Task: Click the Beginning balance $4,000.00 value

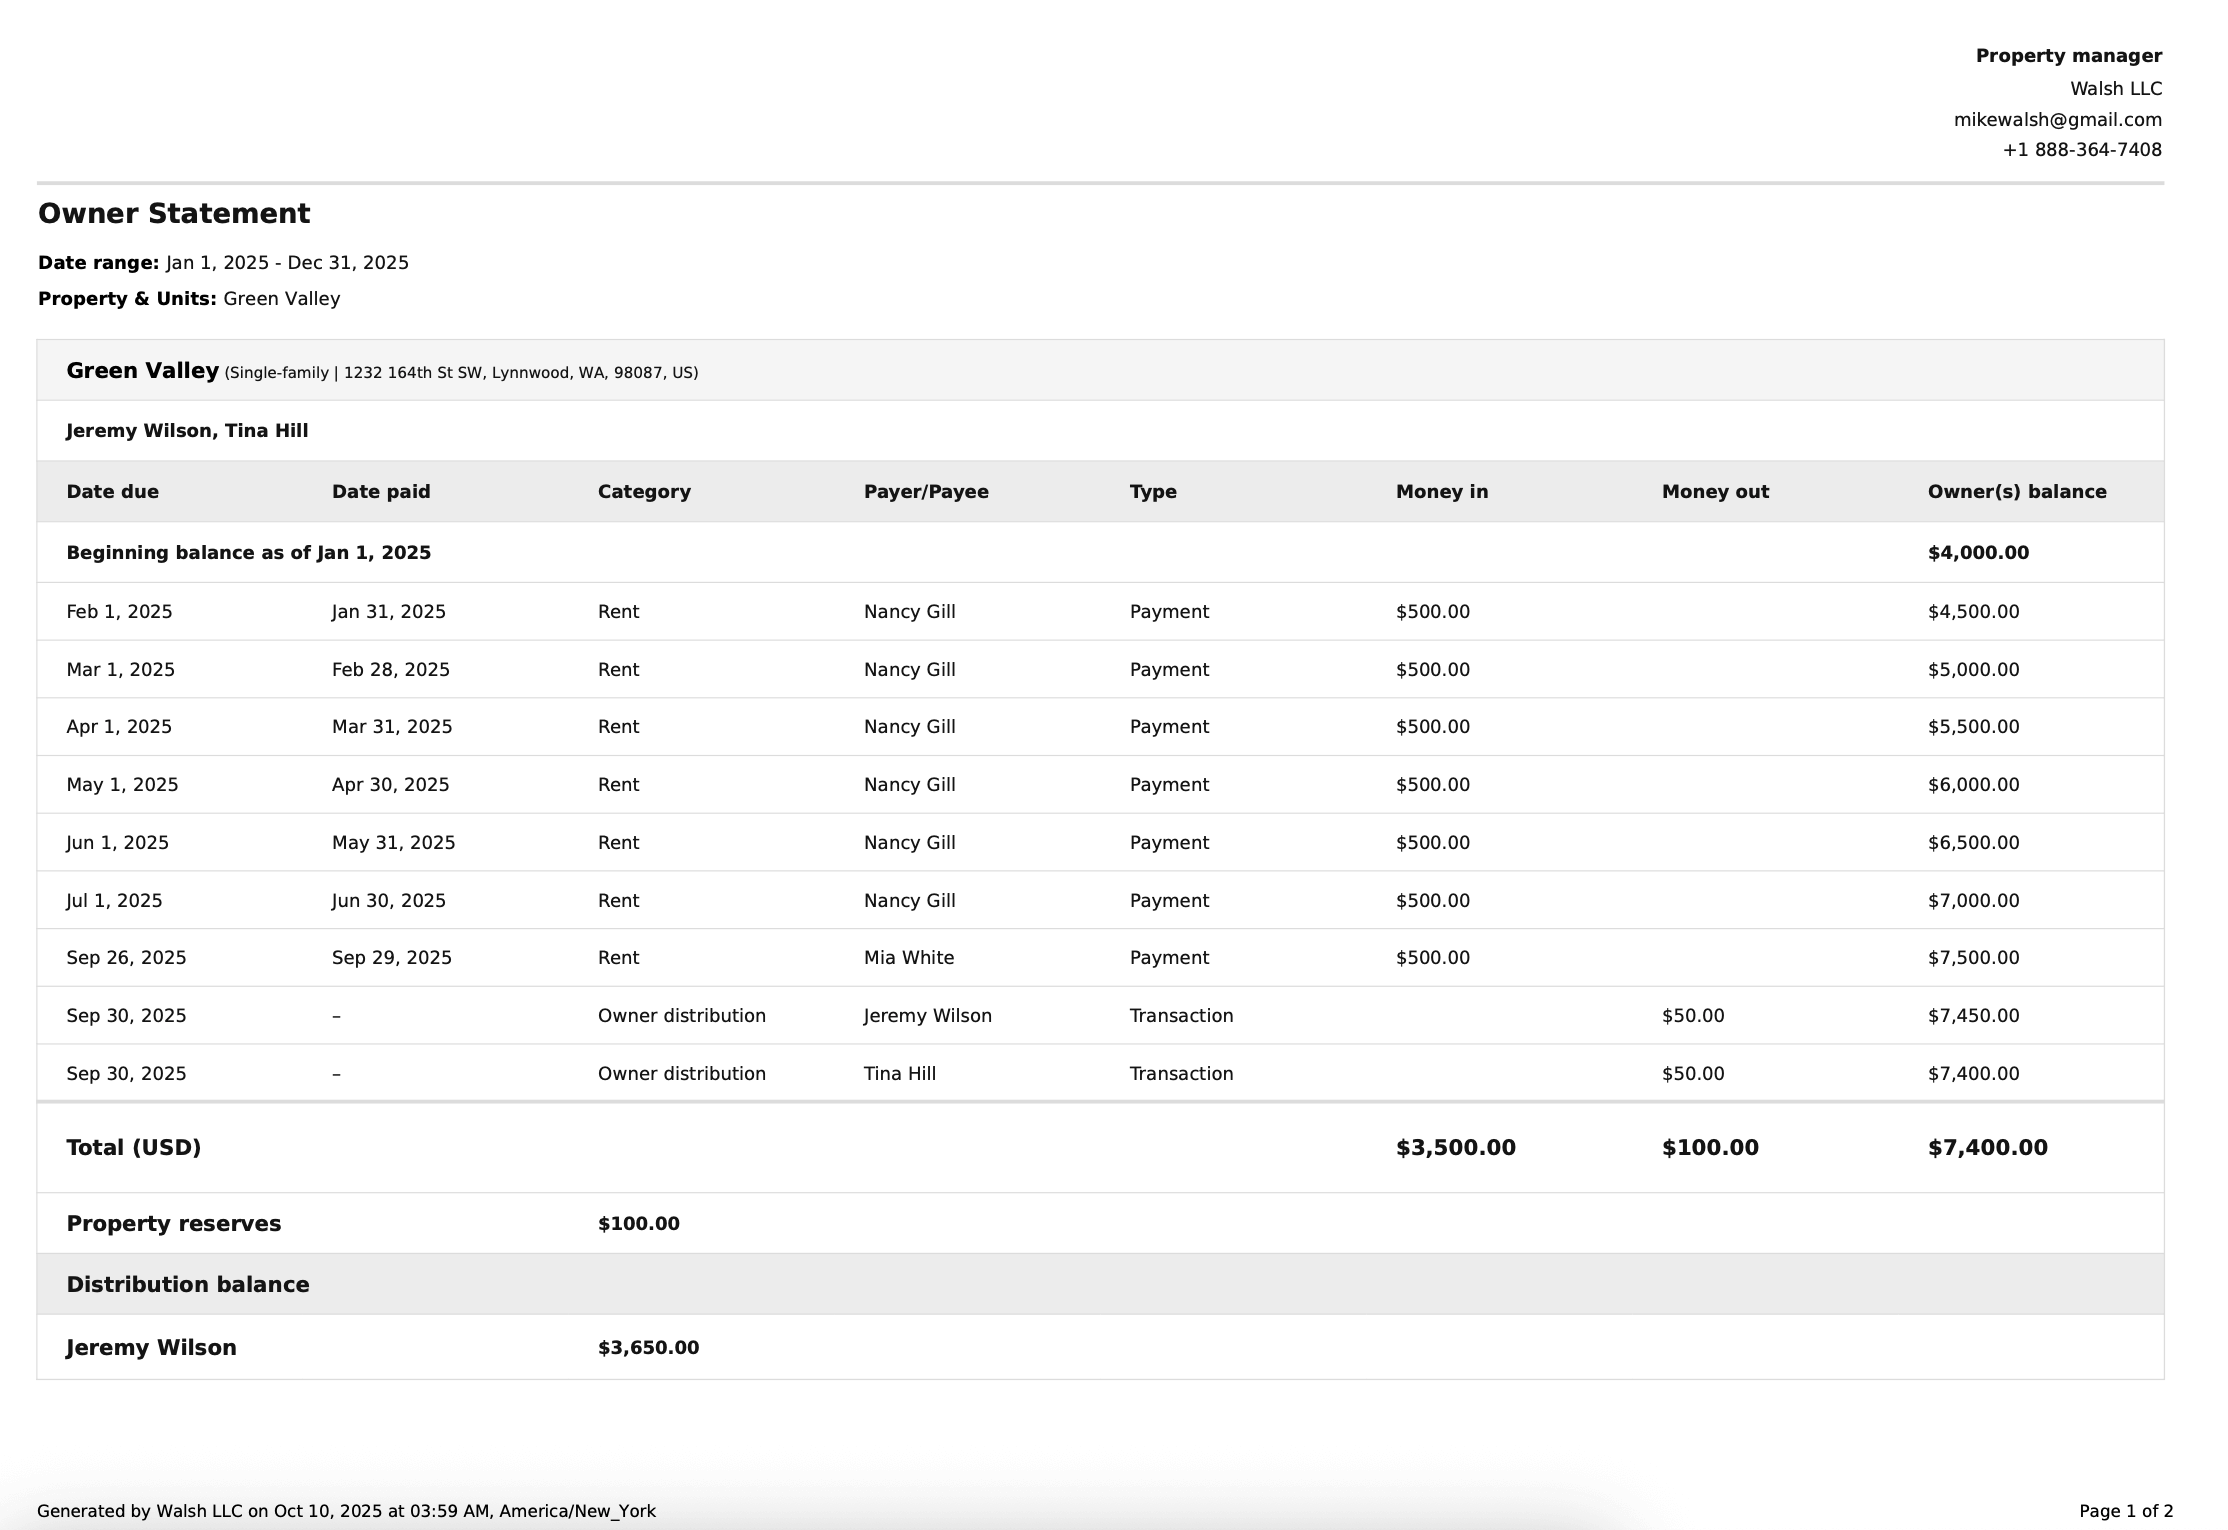Action: coord(1977,553)
